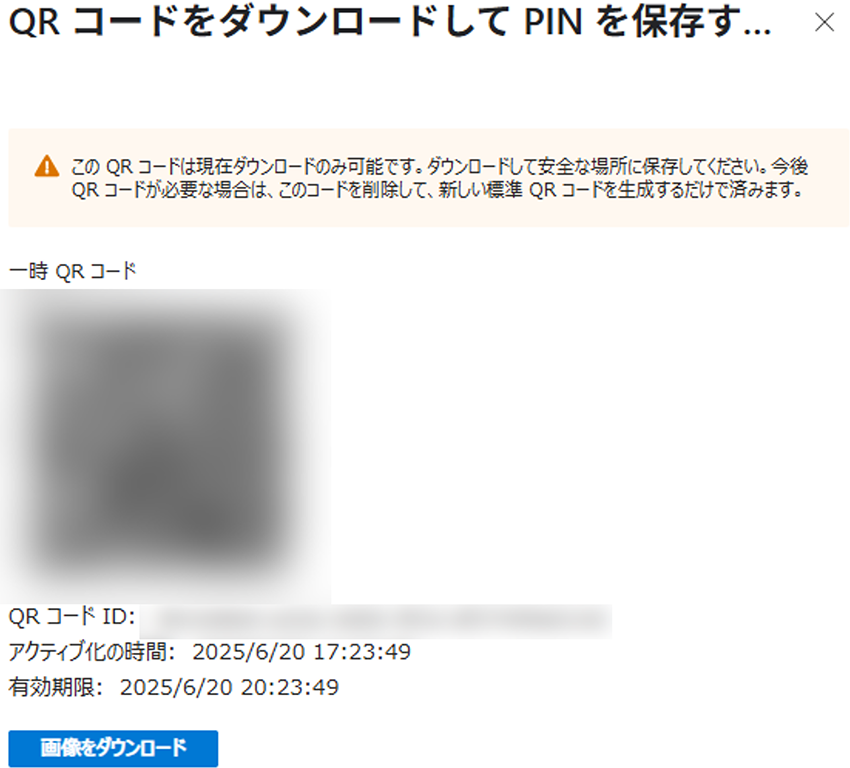Select the blurred temporary QR code image
Viewport: 850px width, 768px height.
pyautogui.click(x=165, y=446)
